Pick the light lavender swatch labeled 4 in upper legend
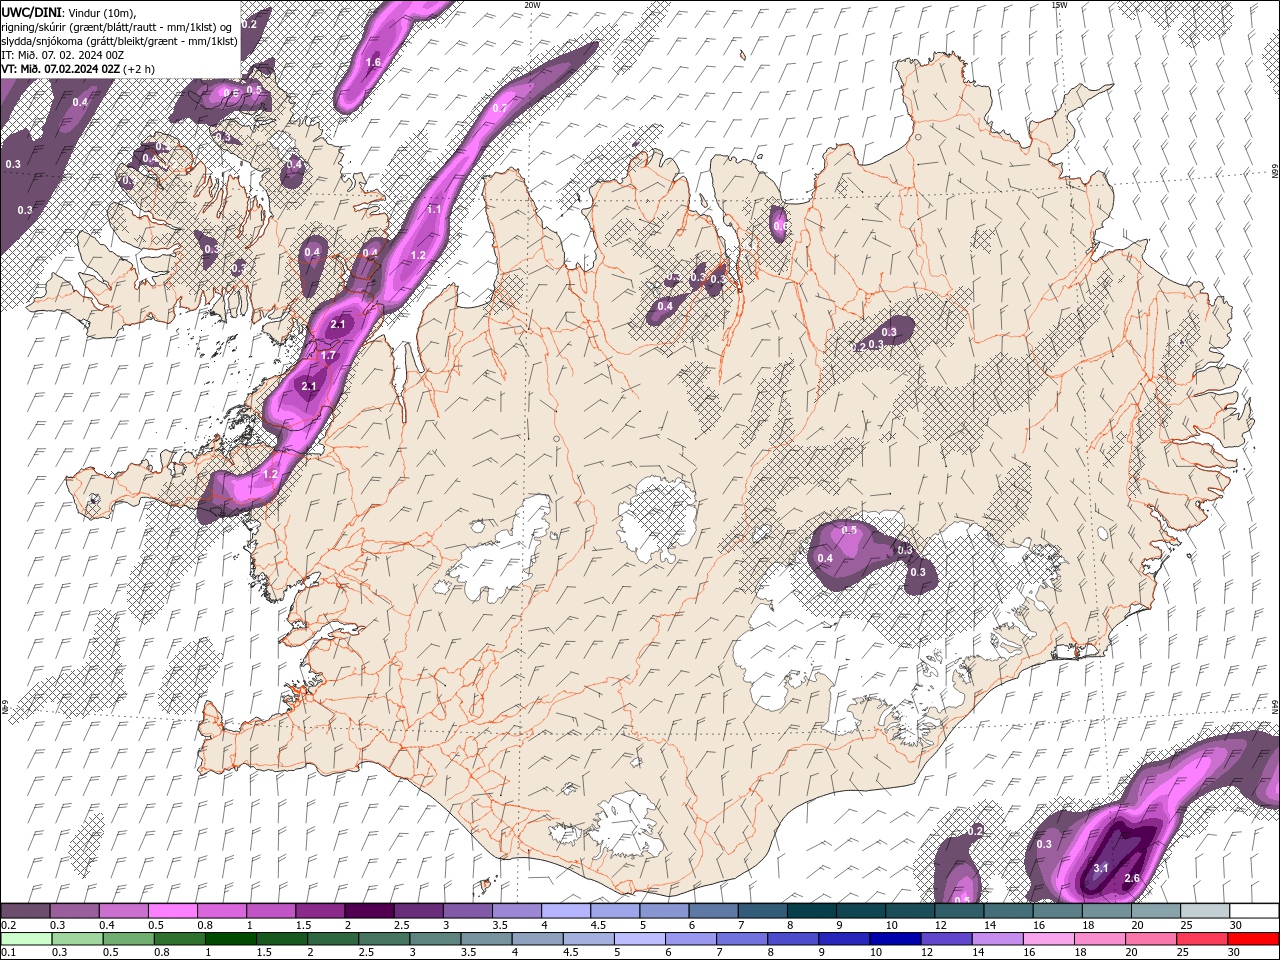 click(x=565, y=911)
